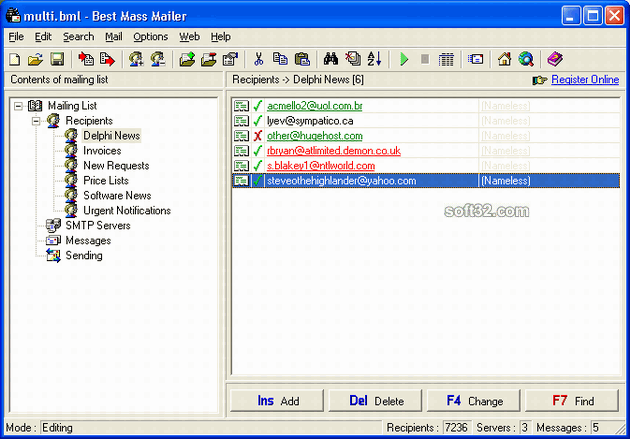Click the export list toolbar icon
Viewport: 630px width, 439px height.
point(107,59)
